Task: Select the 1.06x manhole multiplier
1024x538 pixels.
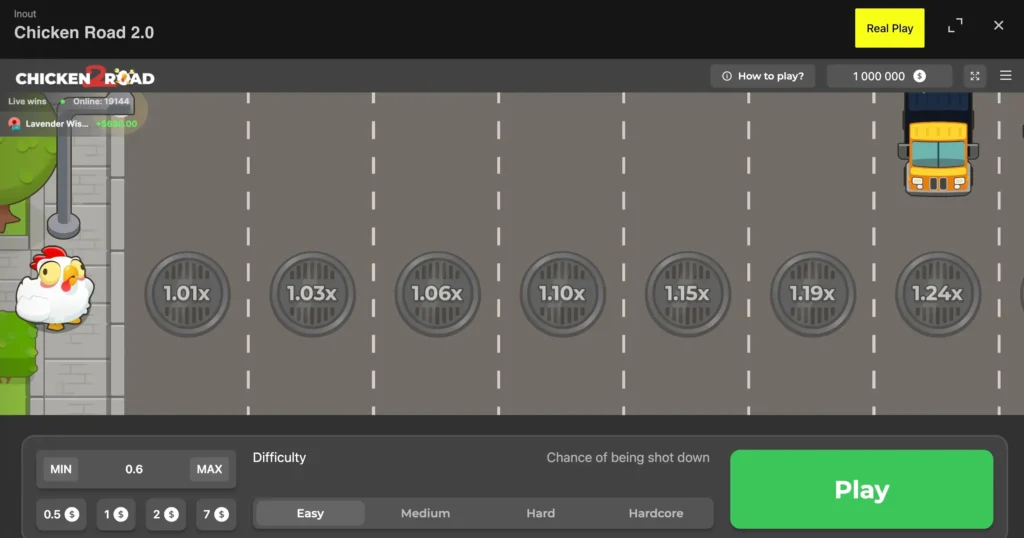Action: (x=437, y=294)
